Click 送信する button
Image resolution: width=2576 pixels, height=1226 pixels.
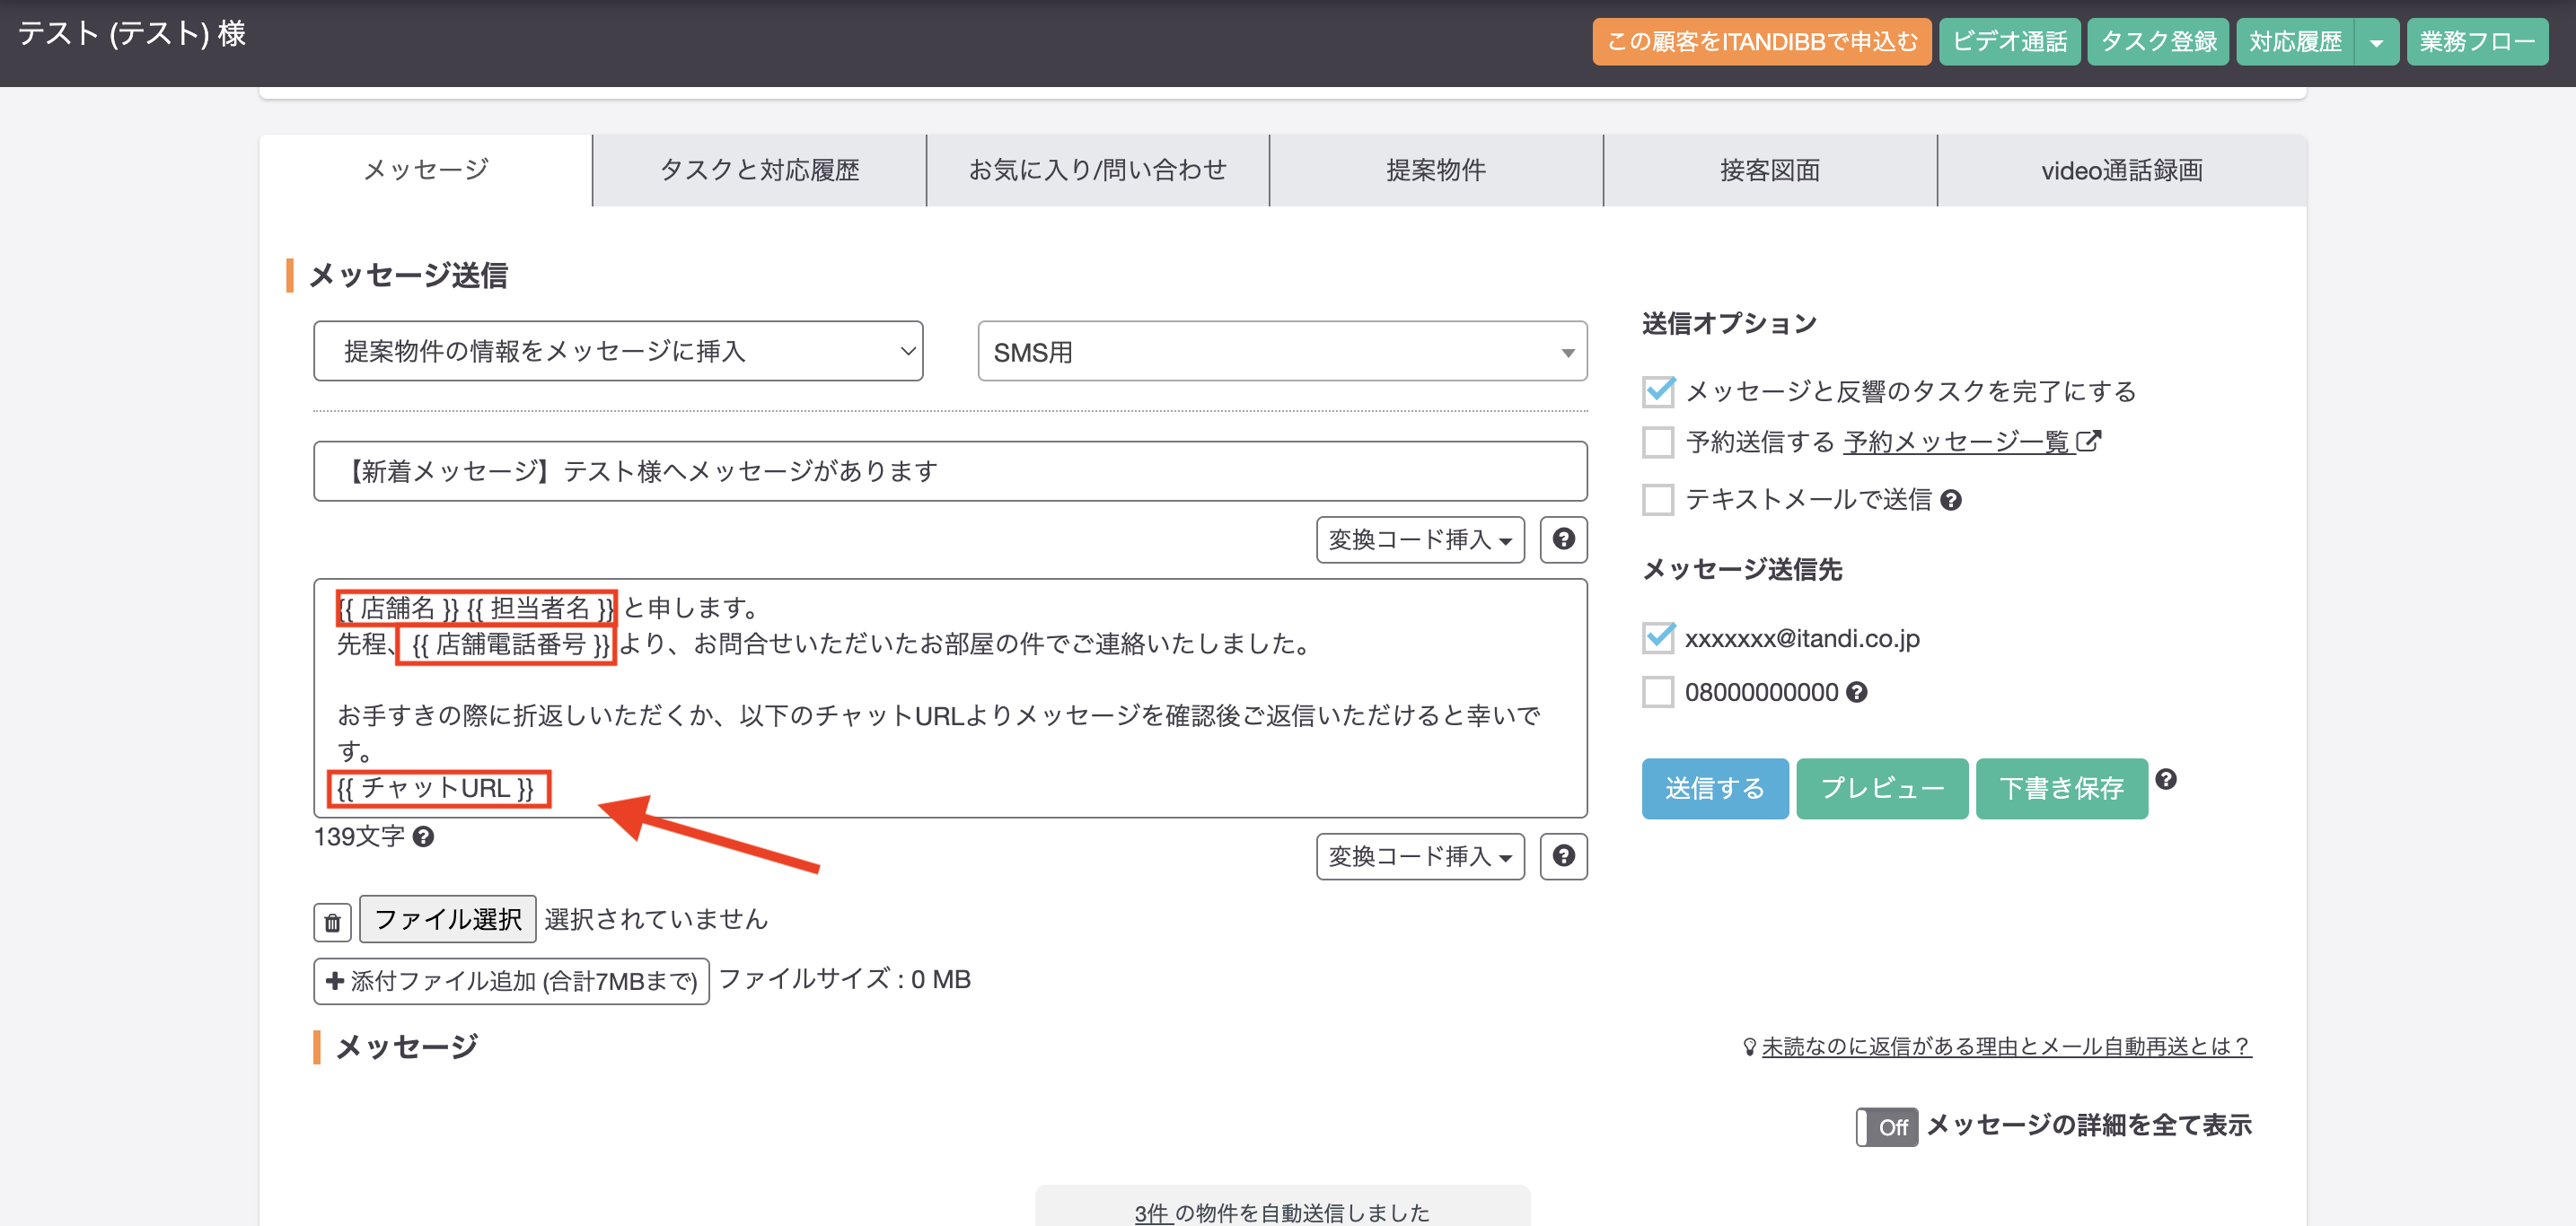pos(1714,788)
